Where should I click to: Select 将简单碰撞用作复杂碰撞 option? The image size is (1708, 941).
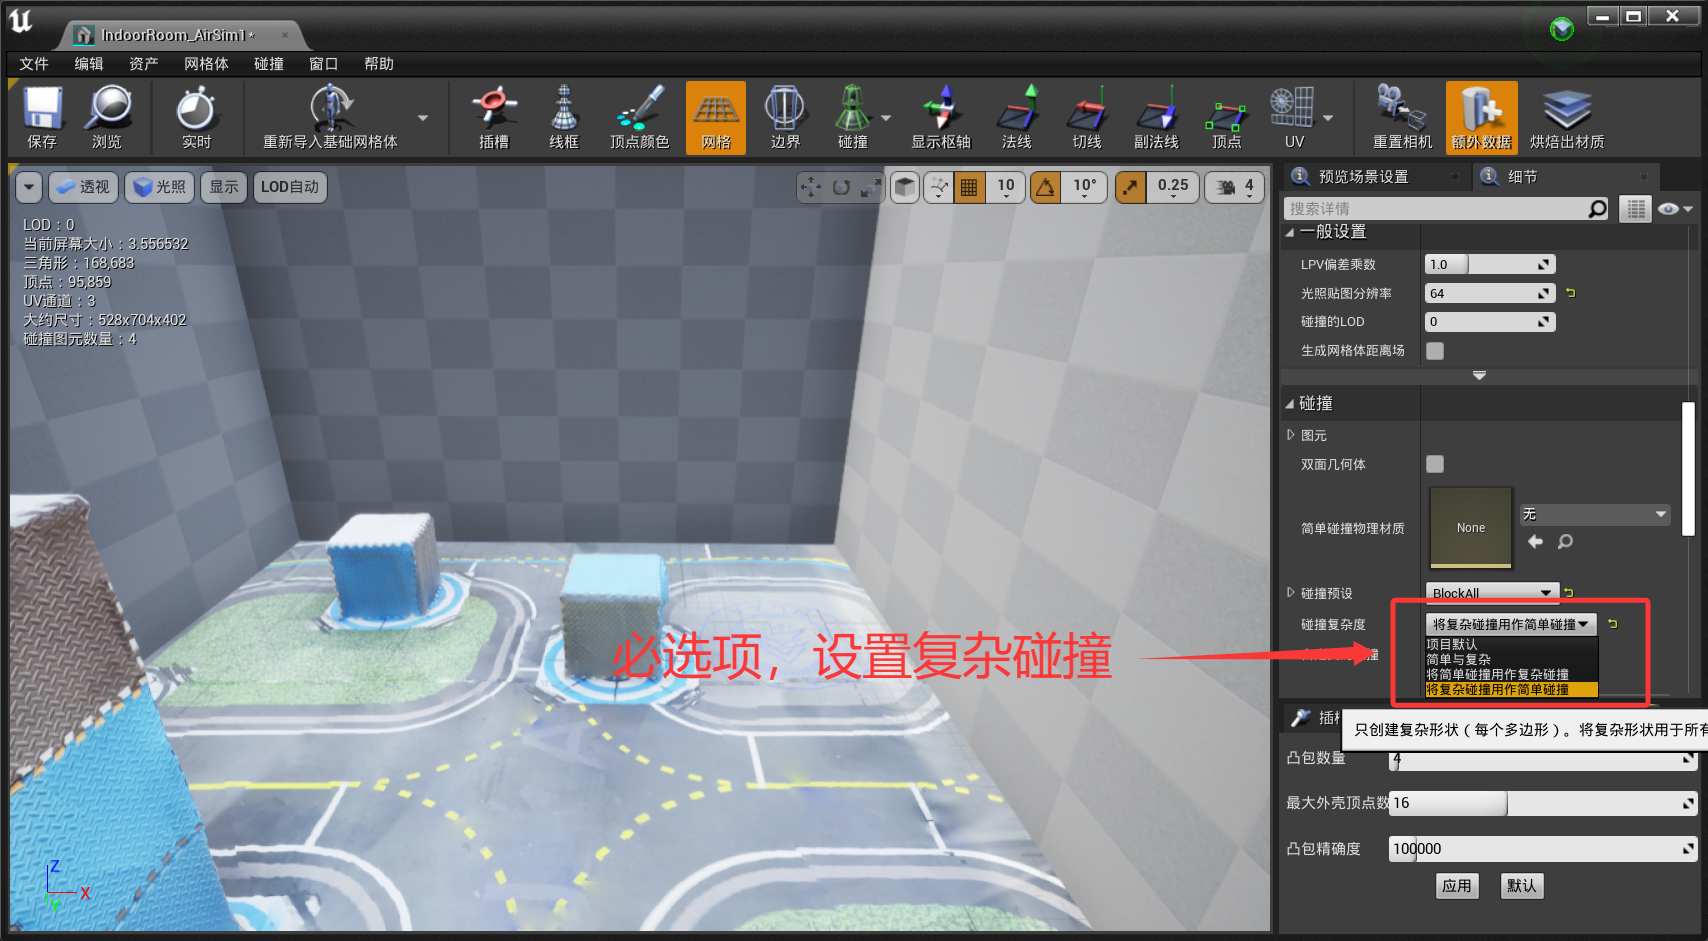click(x=1511, y=675)
